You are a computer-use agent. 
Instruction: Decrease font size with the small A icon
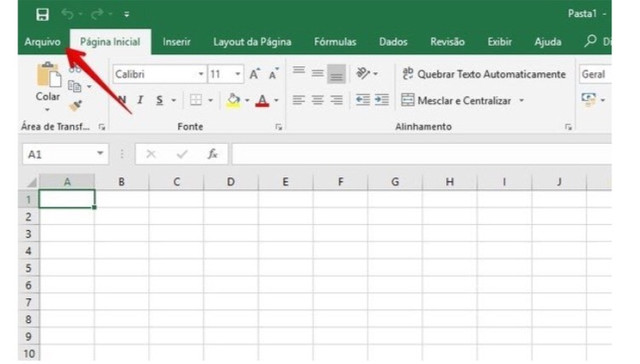tap(274, 74)
